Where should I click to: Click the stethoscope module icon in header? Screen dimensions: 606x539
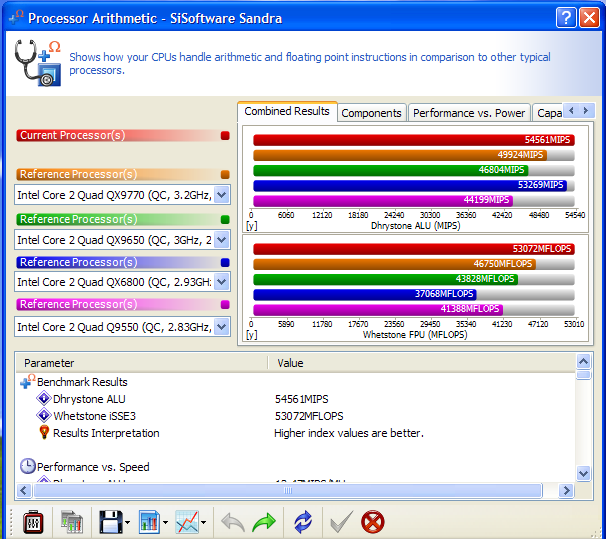tap(37, 63)
